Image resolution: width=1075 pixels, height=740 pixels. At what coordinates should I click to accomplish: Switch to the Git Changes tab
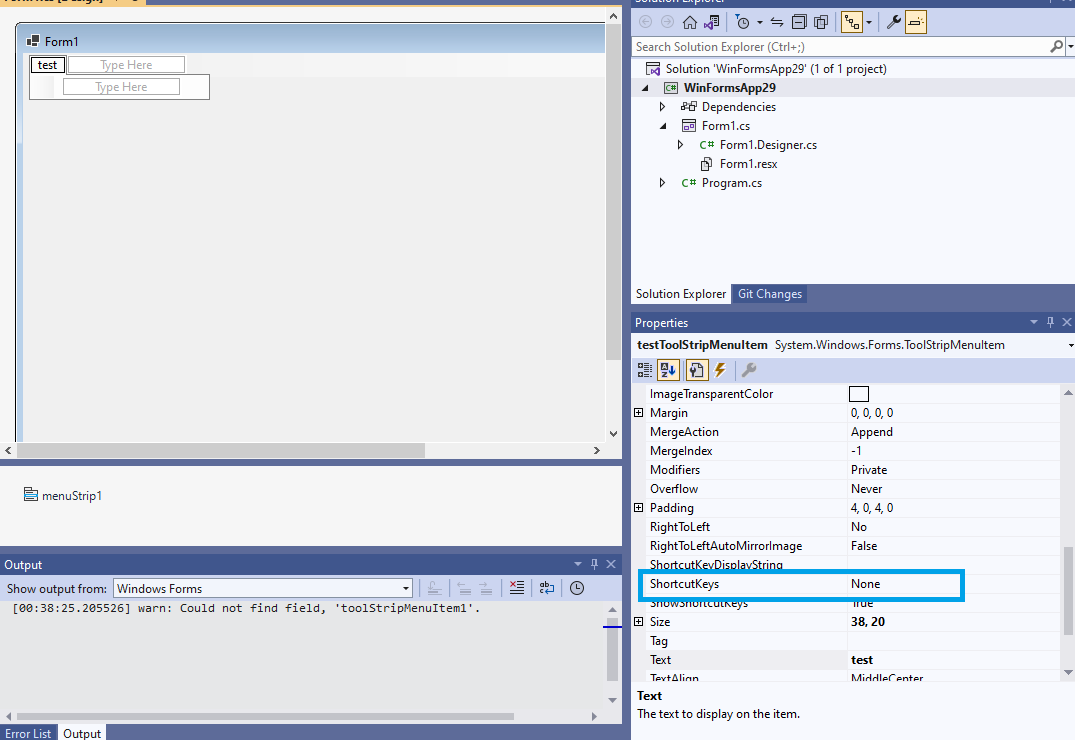point(769,294)
